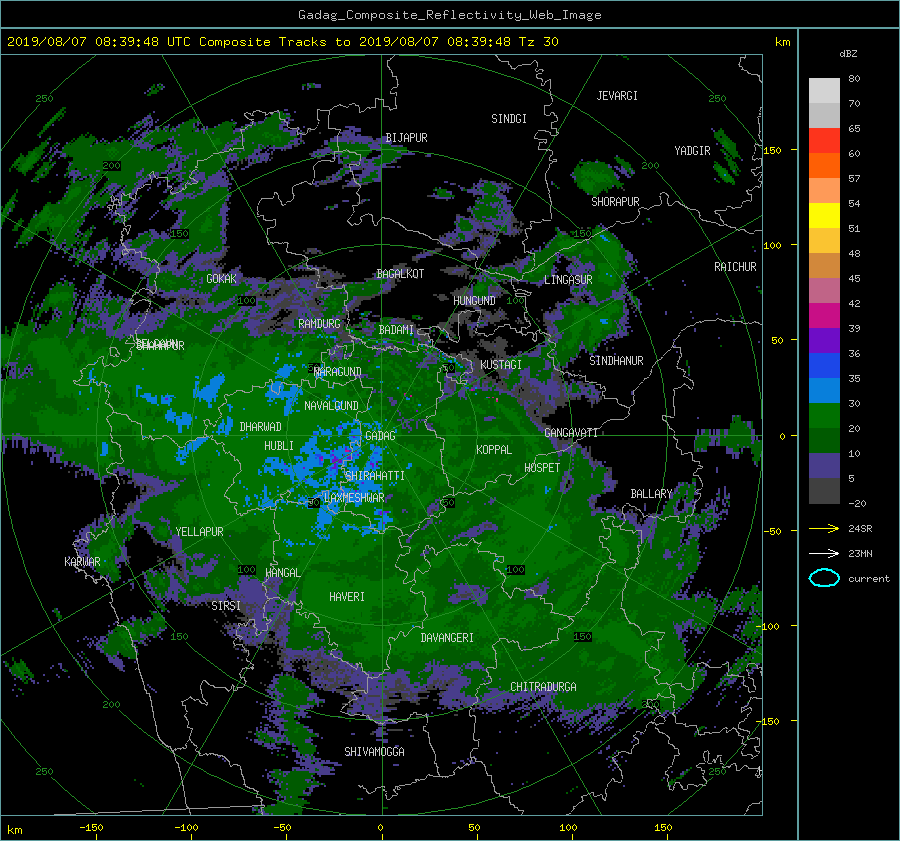Click the HAVERI city label
The height and width of the screenshot is (841, 900).
click(x=347, y=597)
